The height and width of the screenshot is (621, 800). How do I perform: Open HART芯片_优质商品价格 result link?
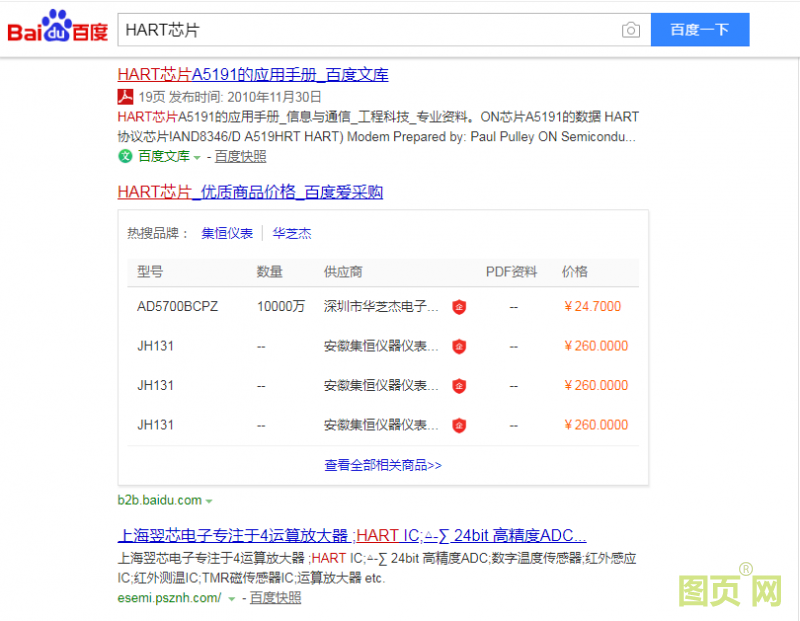250,192
